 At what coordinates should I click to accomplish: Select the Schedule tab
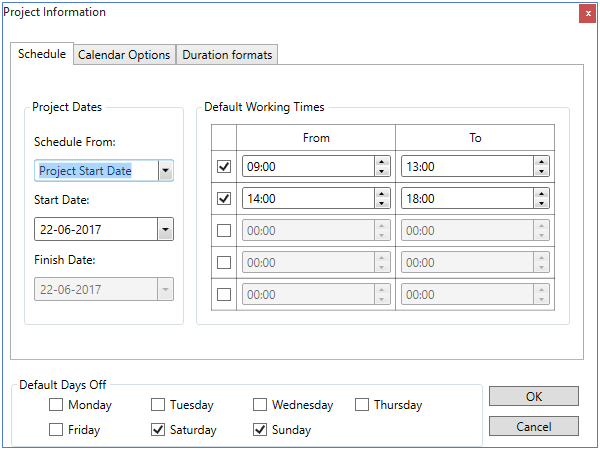[42, 54]
